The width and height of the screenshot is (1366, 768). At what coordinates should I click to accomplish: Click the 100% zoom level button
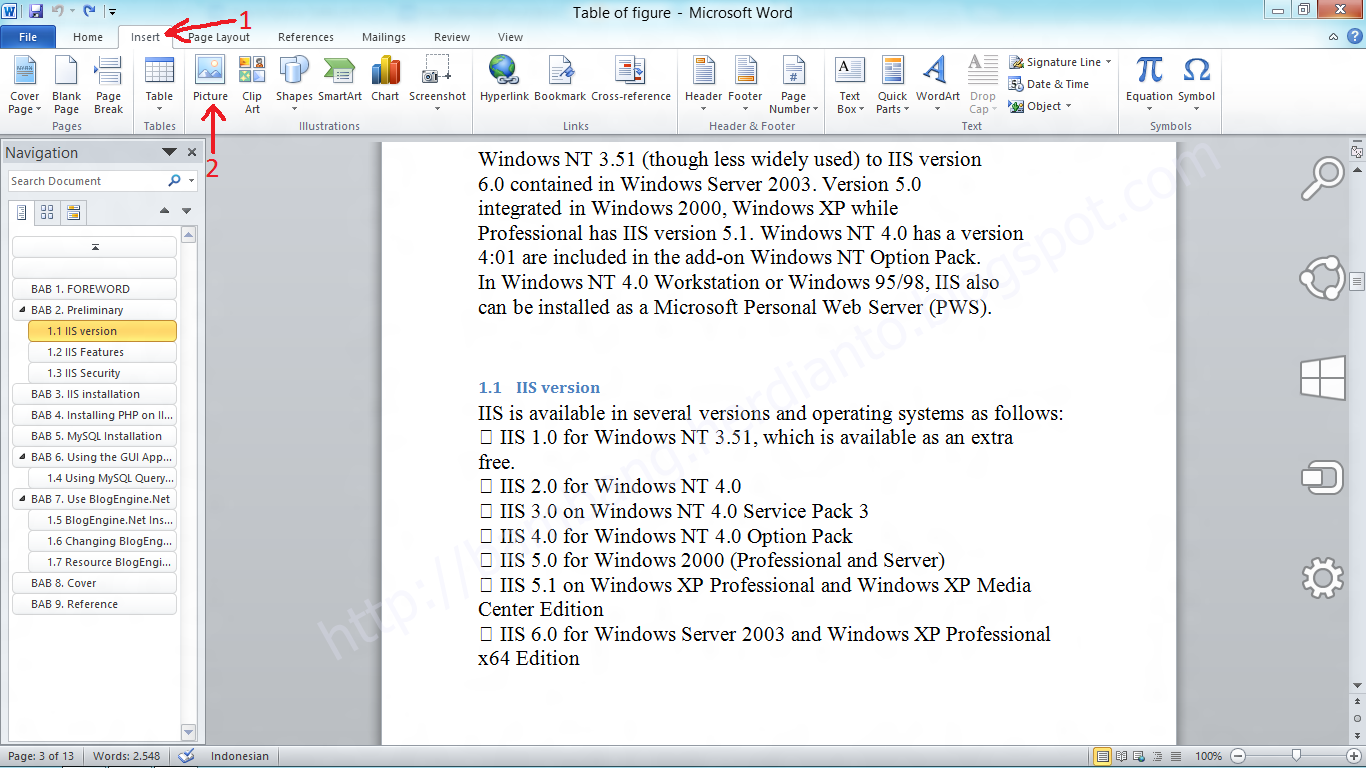point(1209,756)
